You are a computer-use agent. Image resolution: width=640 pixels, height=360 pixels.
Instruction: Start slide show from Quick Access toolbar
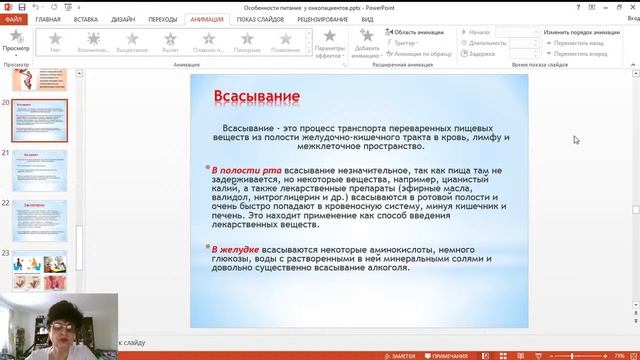tap(68, 7)
